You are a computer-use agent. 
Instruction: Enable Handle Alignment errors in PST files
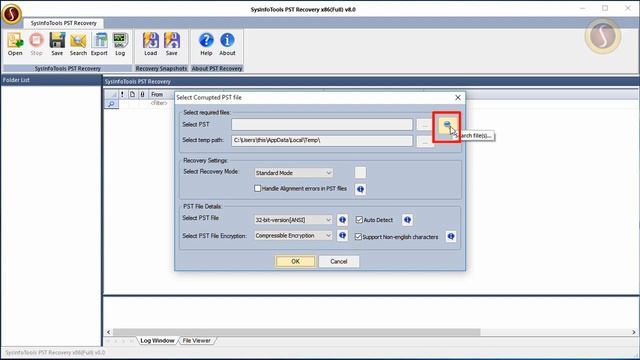[258, 189]
